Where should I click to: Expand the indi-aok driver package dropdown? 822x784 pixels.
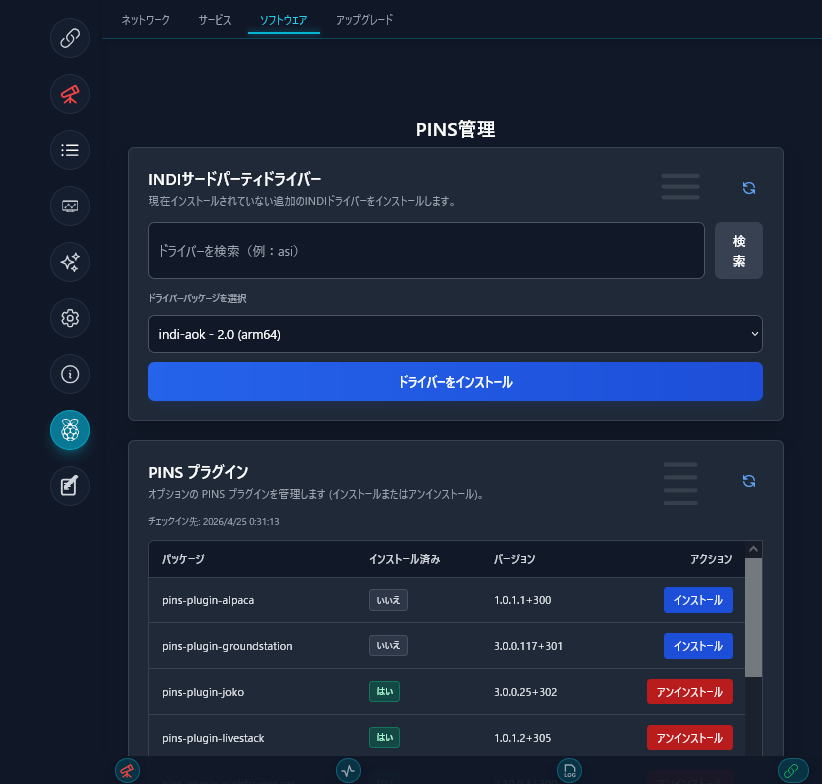click(455, 334)
